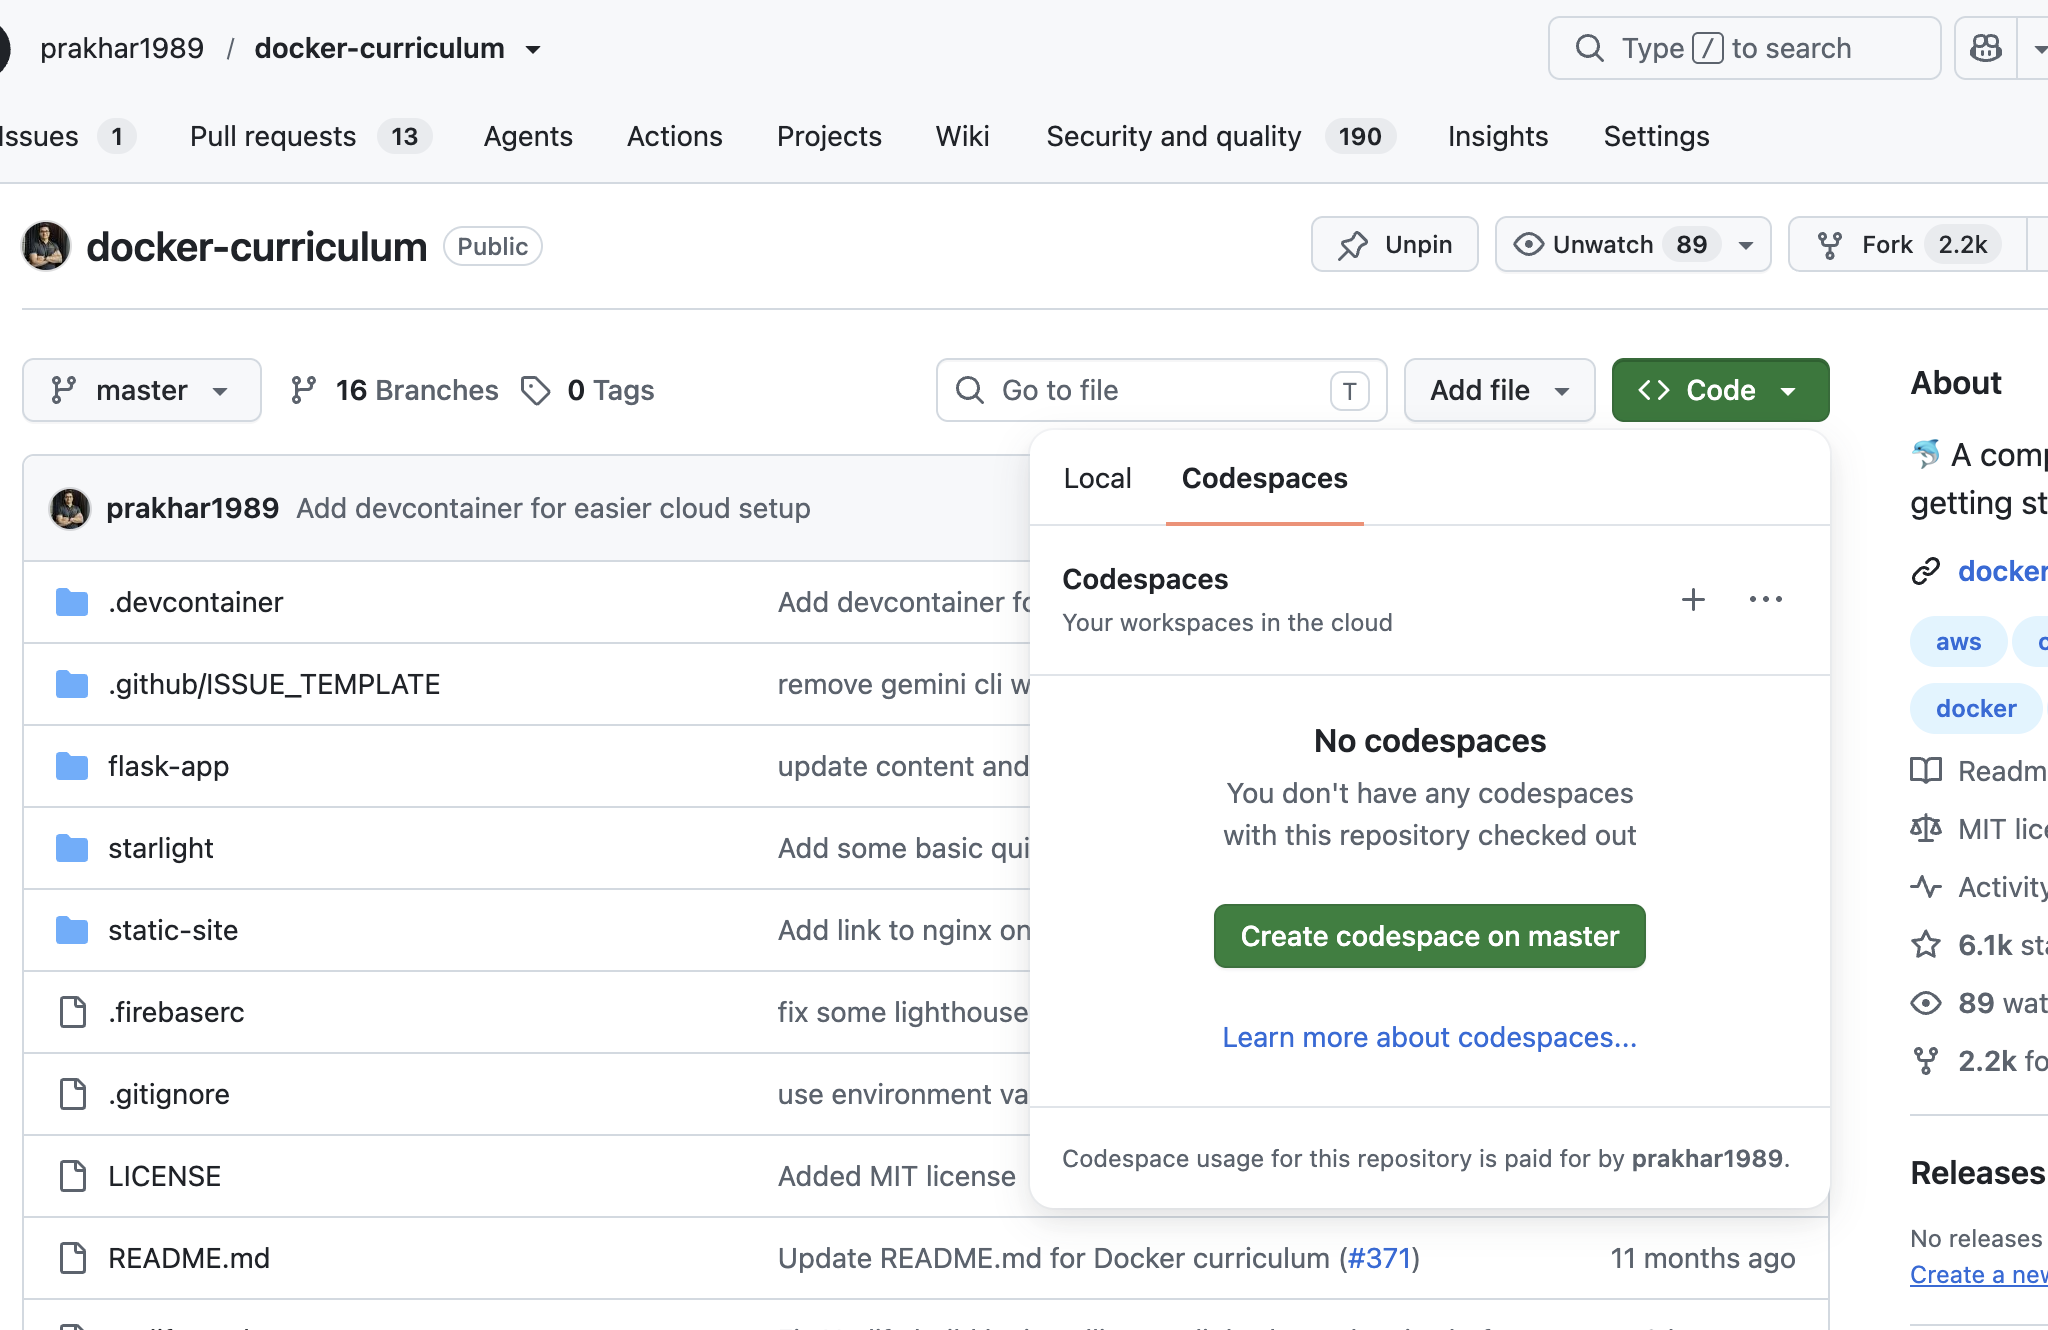Image resolution: width=2048 pixels, height=1330 pixels.
Task: Click the eye icon beside 89 watching
Action: [x=1926, y=1003]
